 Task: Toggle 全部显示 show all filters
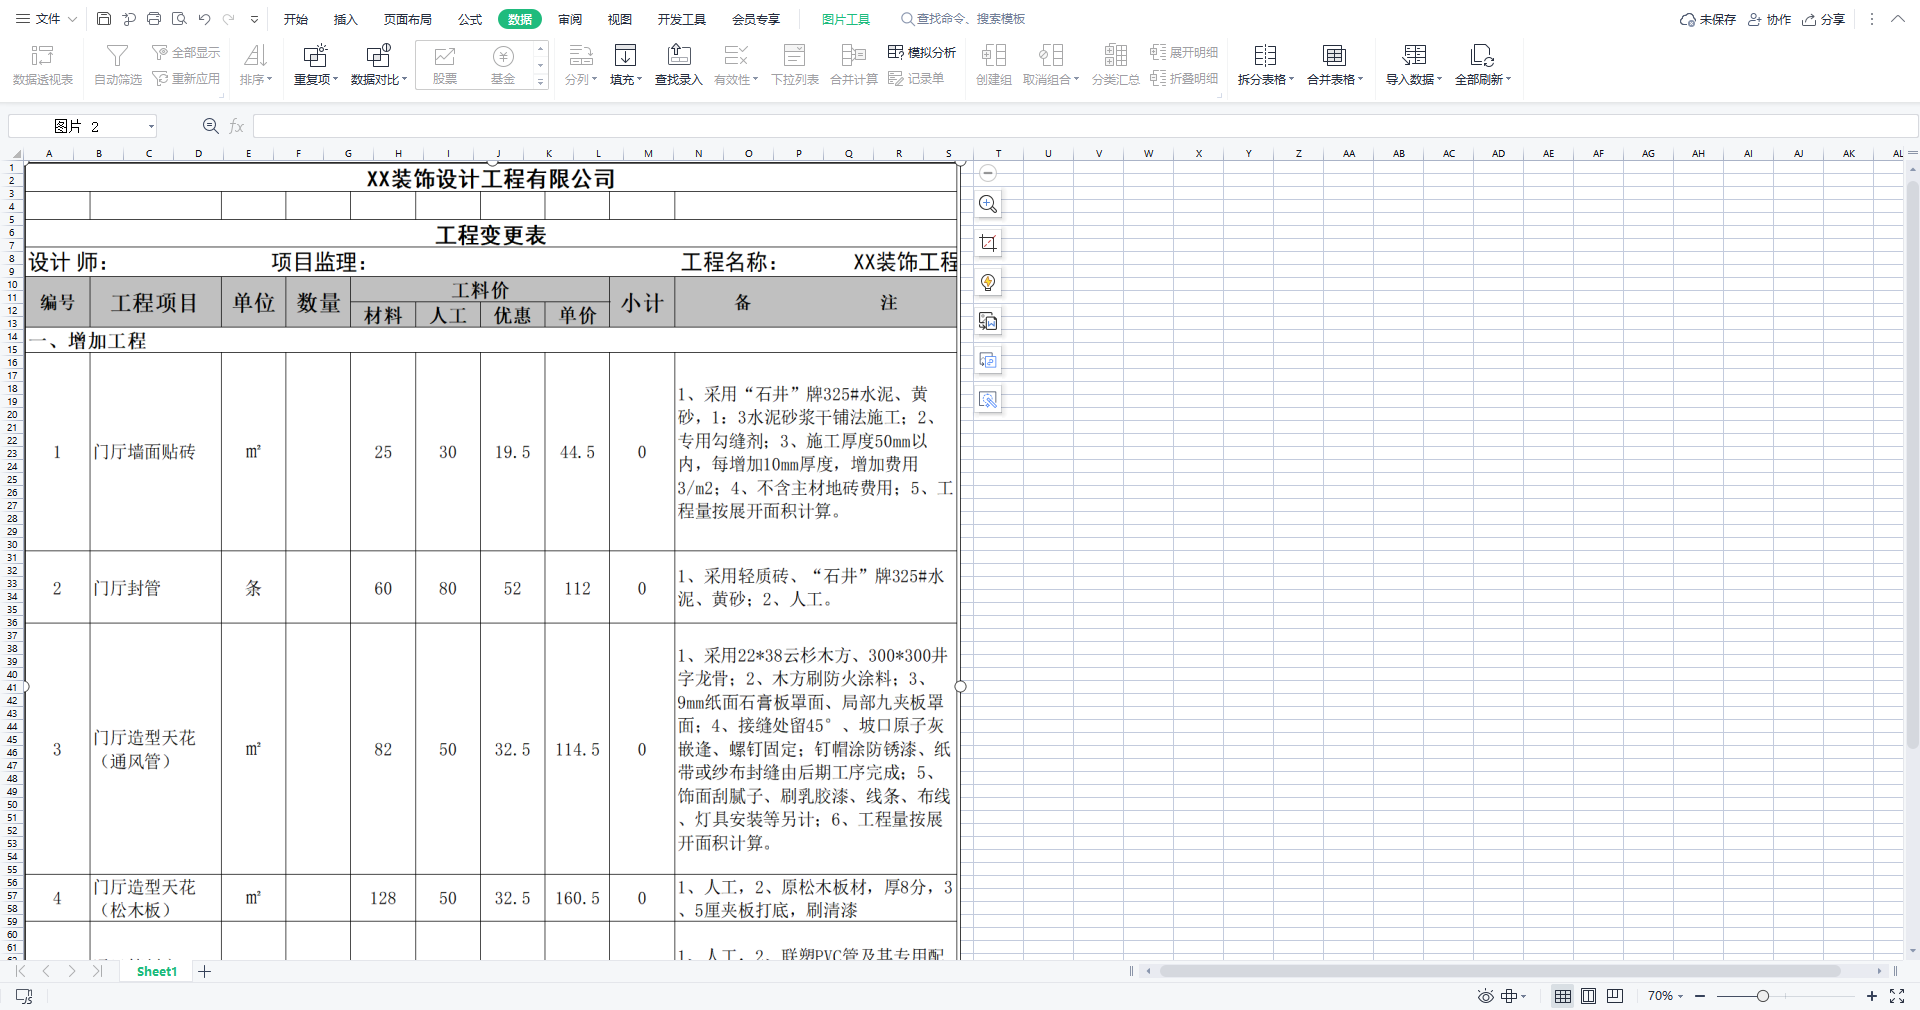click(186, 51)
